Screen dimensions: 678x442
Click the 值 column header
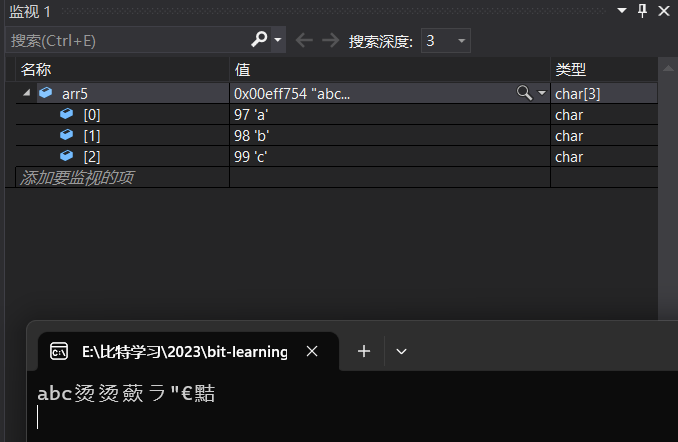(x=390, y=69)
